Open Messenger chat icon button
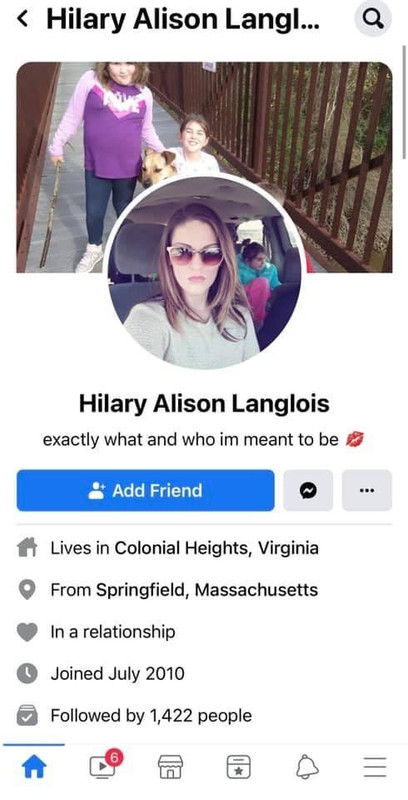Image resolution: width=408 pixels, height=800 pixels. [x=308, y=490]
